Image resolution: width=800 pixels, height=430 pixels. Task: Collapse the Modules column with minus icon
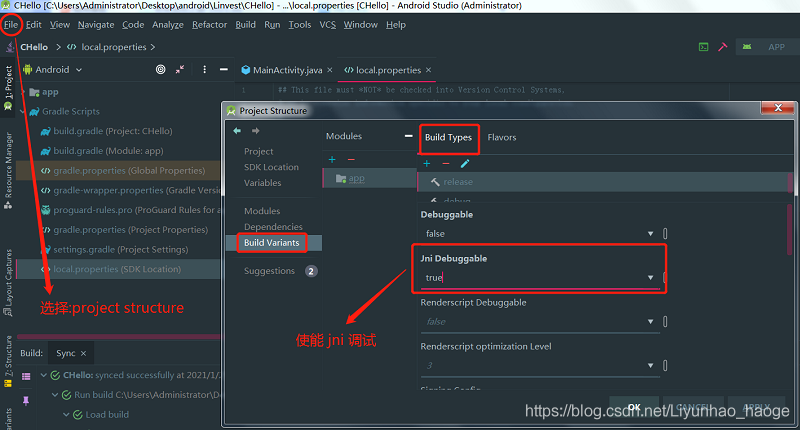(408, 136)
